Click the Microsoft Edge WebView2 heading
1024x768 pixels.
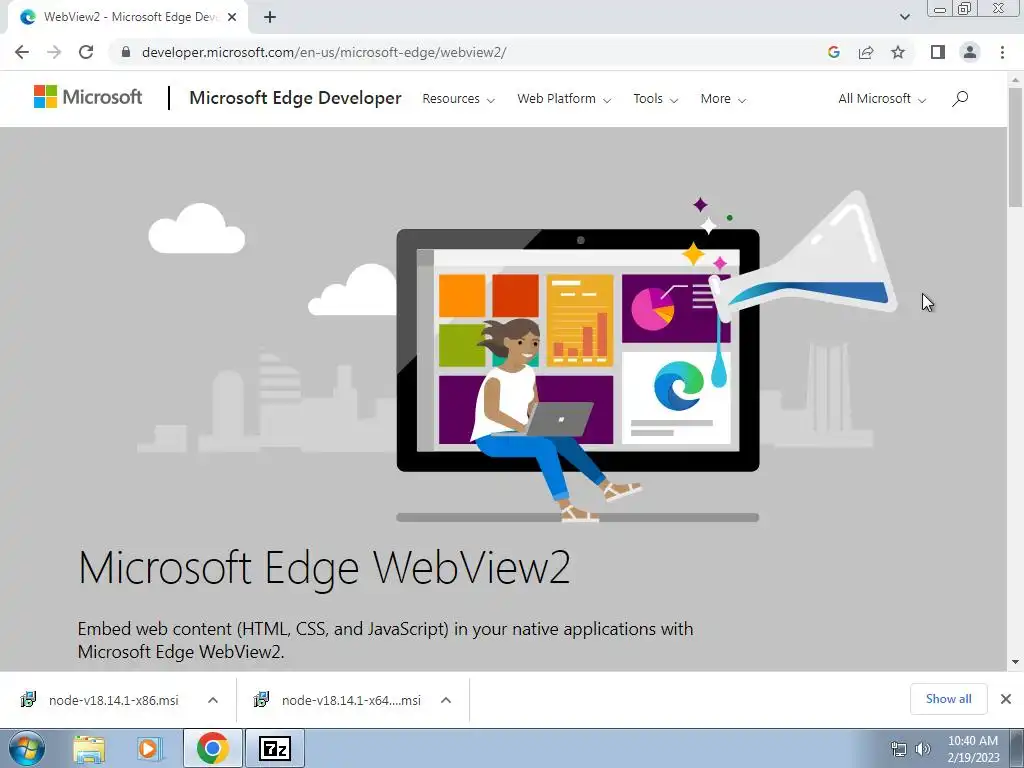[x=324, y=567]
